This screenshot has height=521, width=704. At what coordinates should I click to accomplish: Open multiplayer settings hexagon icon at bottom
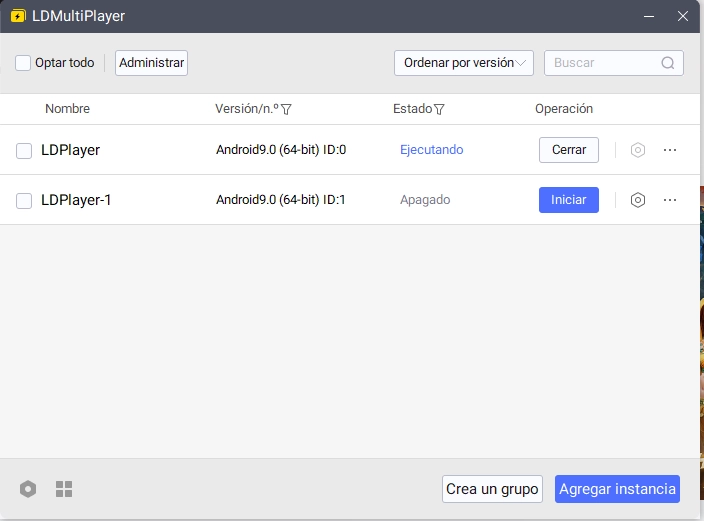coord(28,489)
